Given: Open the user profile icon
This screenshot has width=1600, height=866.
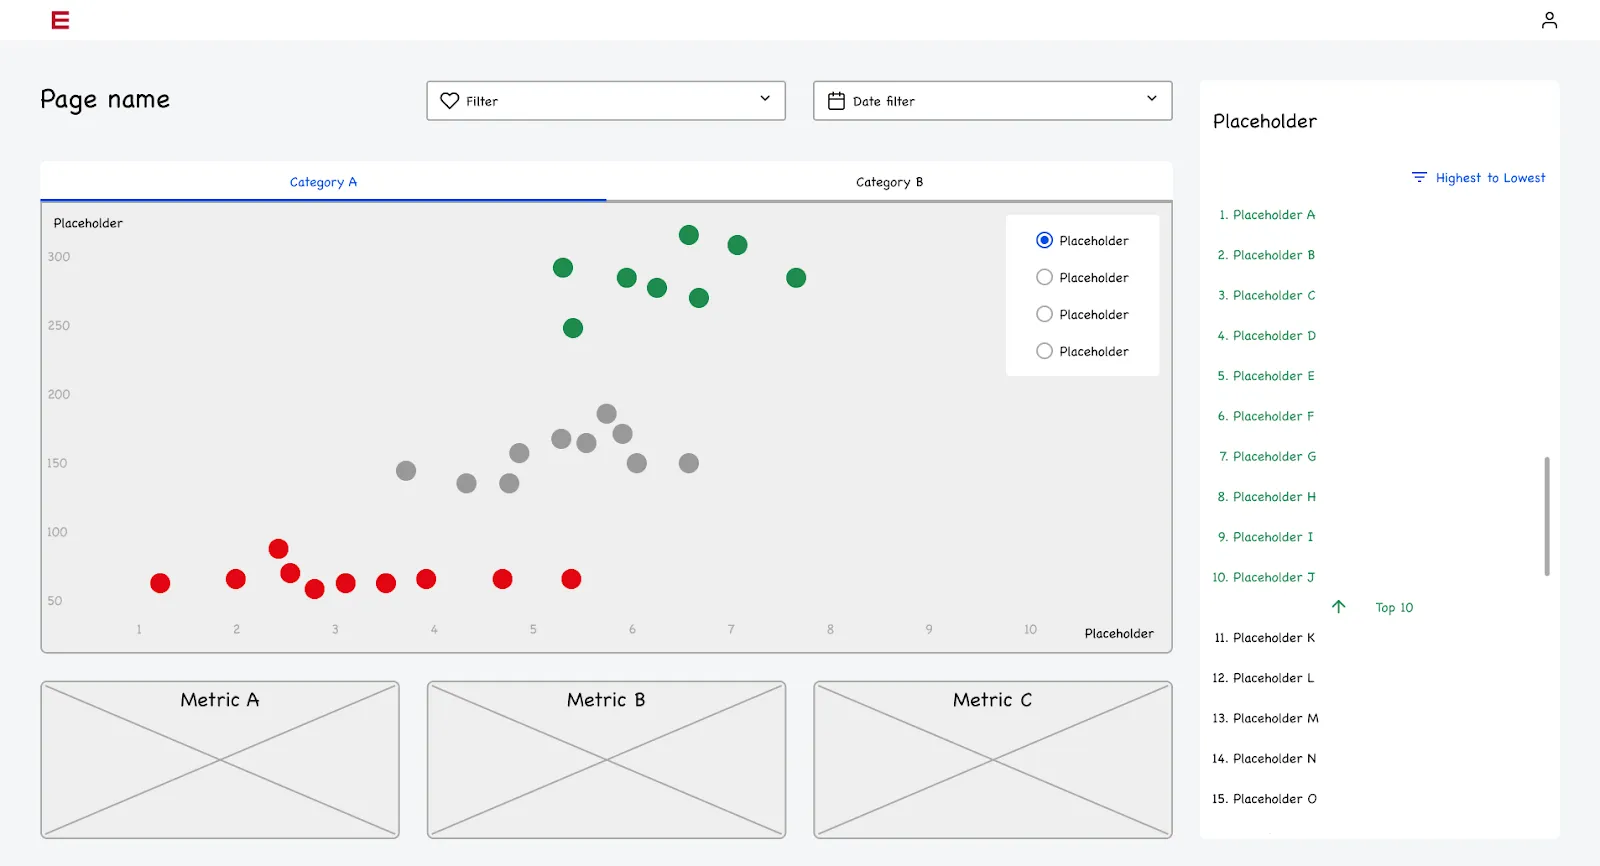Looking at the screenshot, I should coord(1549,20).
